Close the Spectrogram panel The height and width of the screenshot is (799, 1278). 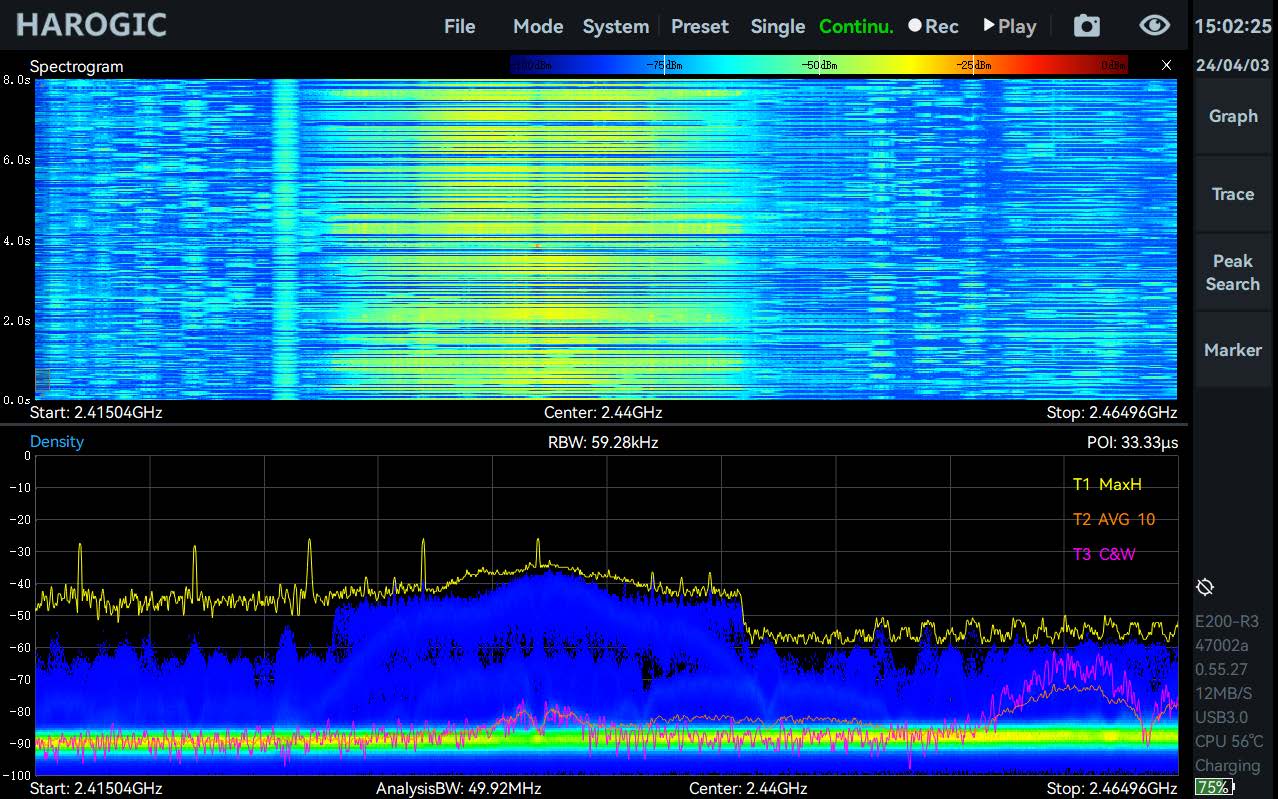[x=1166, y=65]
